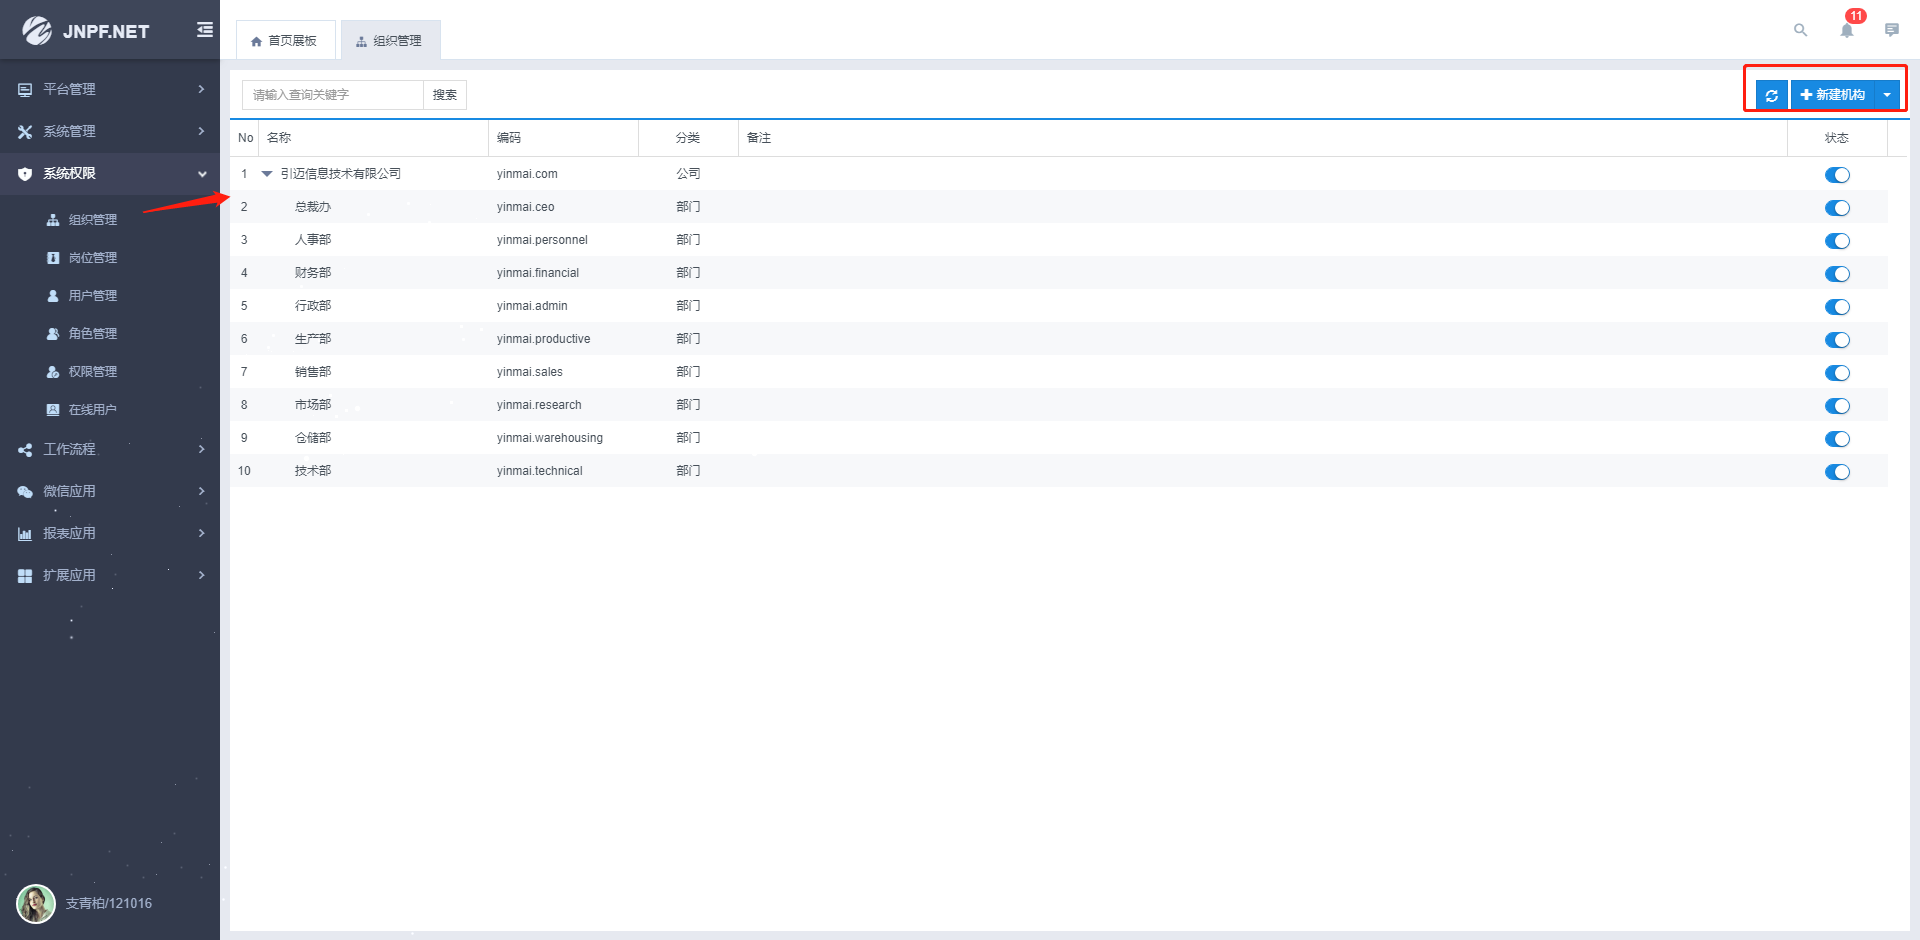Open 权限管理 in the sidebar
Screen dimensions: 1920x940
[93, 372]
